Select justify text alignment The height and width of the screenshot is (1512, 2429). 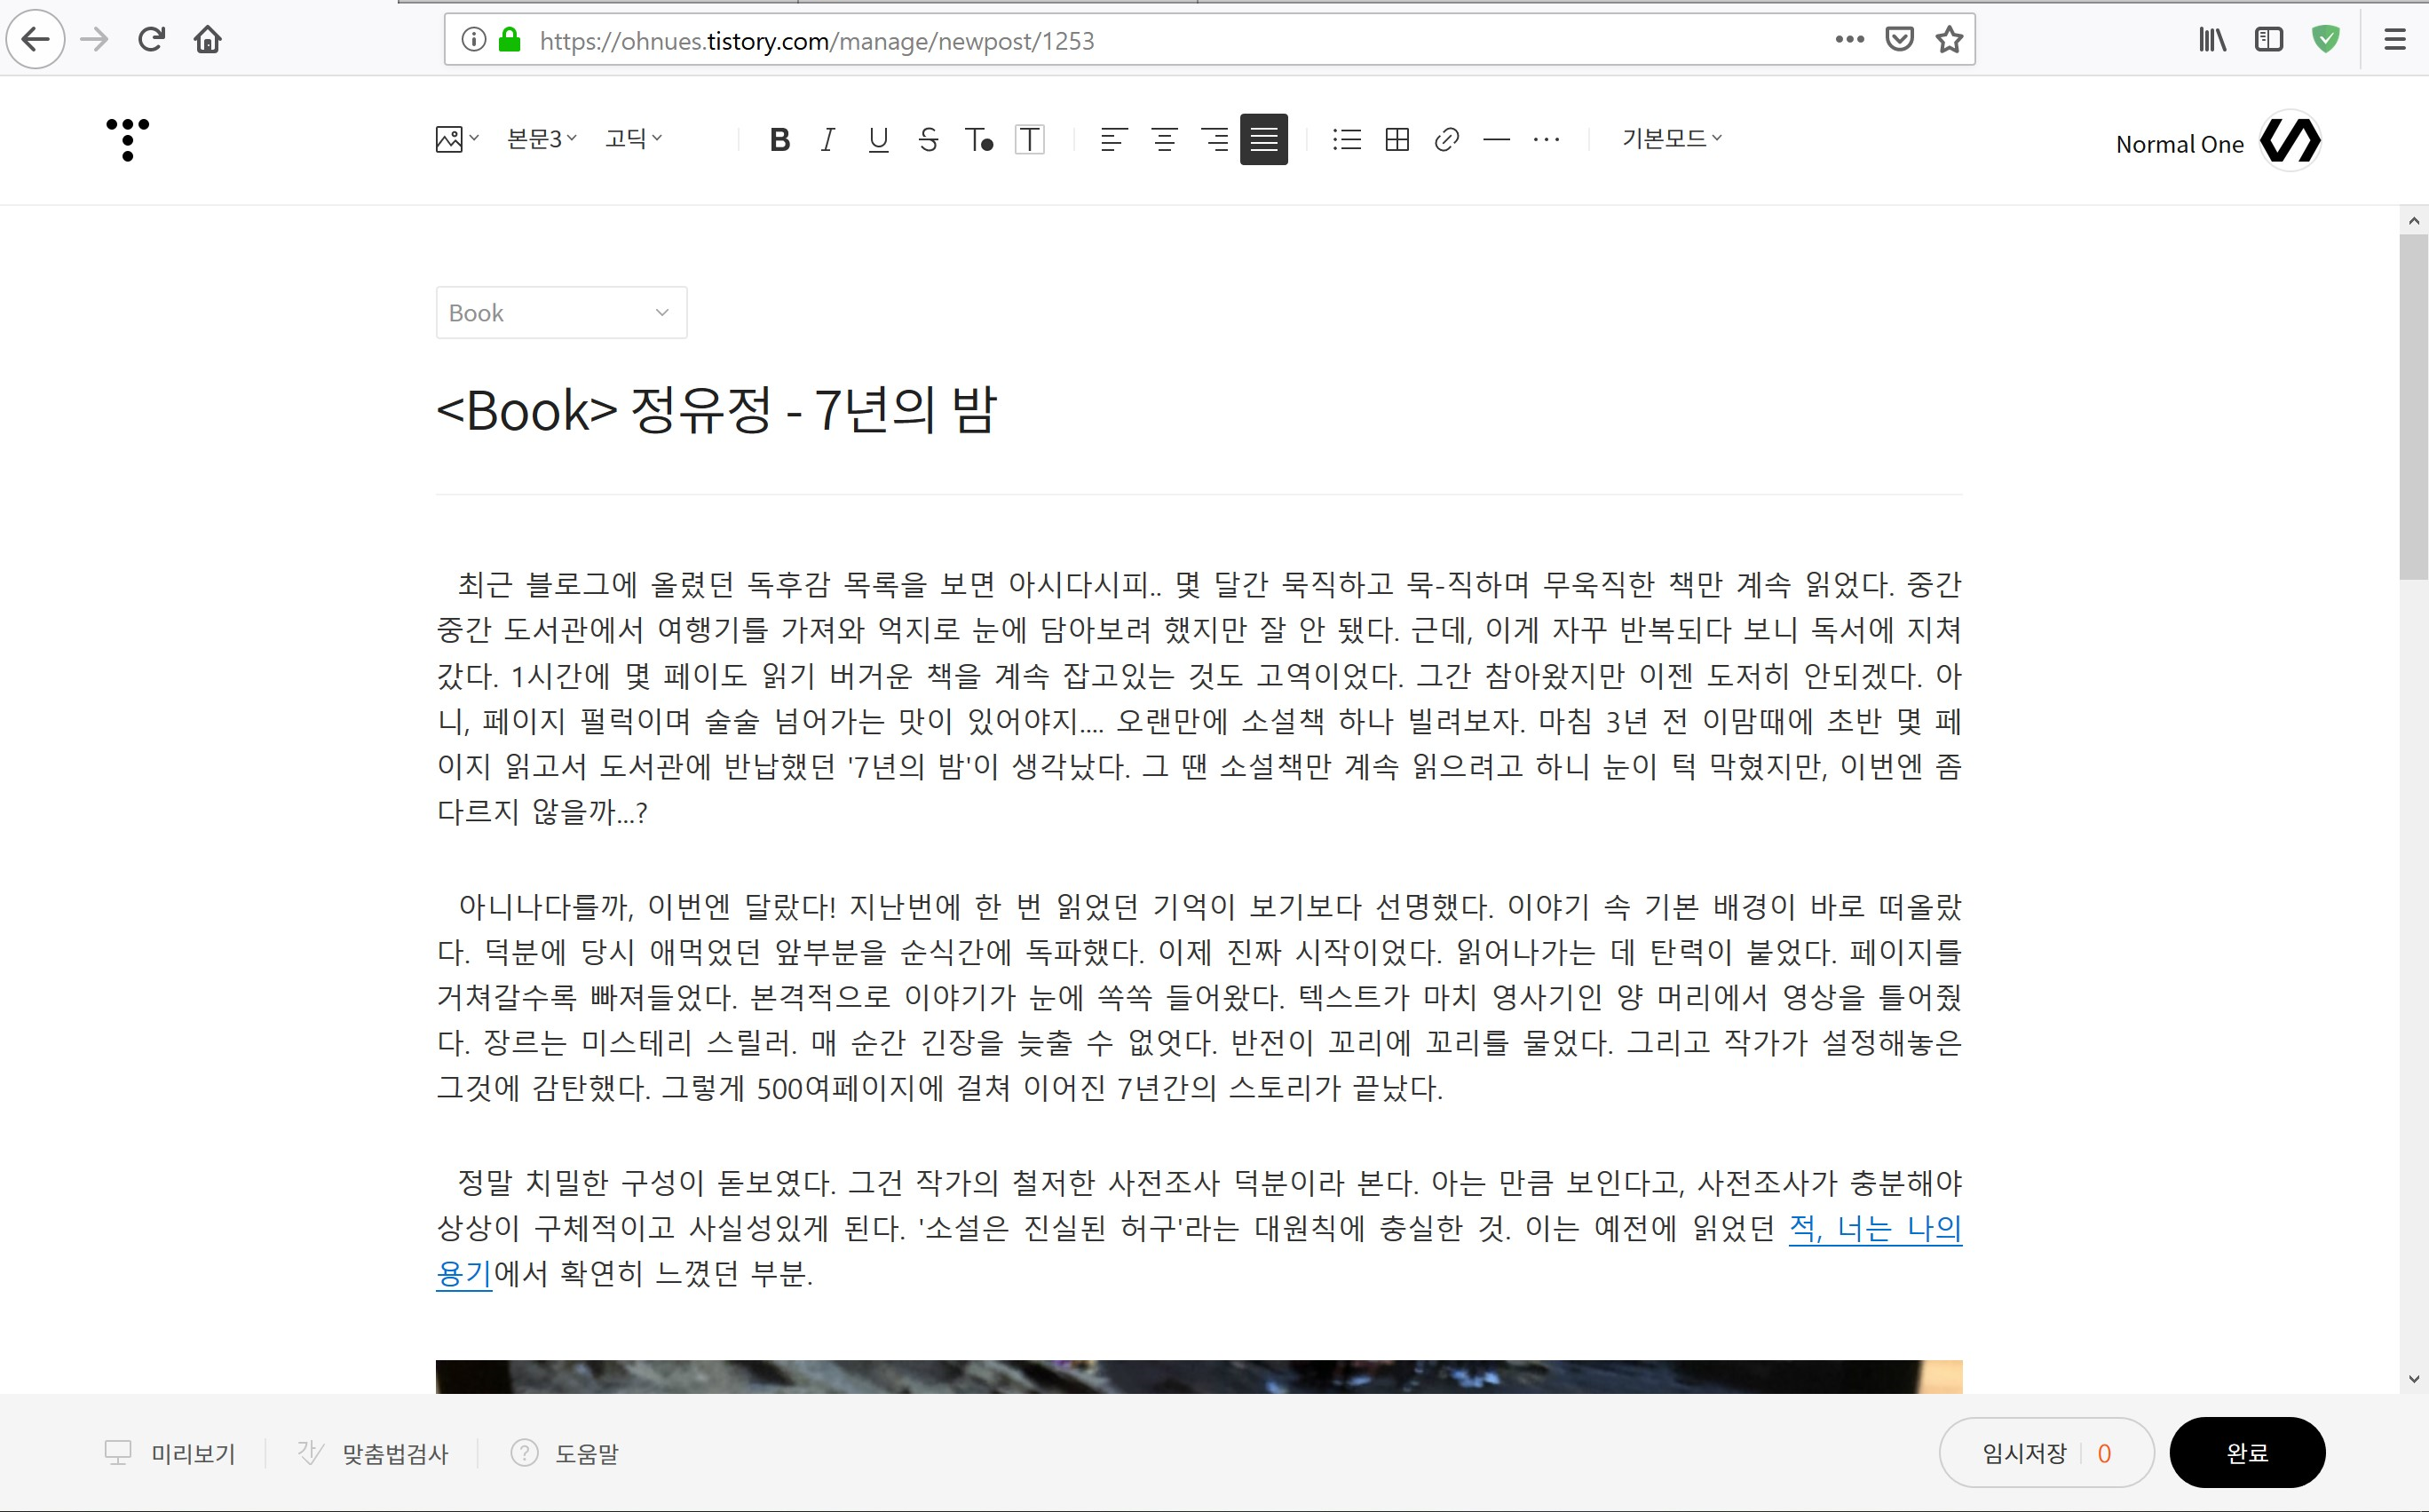point(1263,139)
